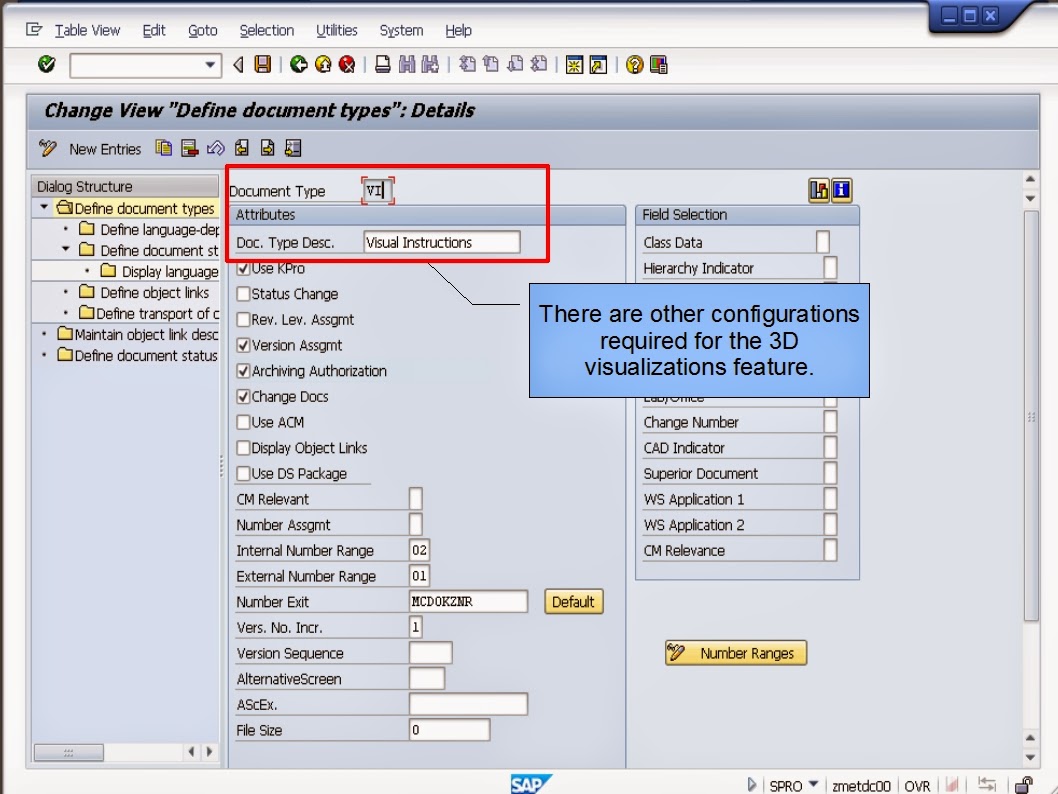Image resolution: width=1058 pixels, height=794 pixels.
Task: Undo the last change
Action: tap(216, 149)
